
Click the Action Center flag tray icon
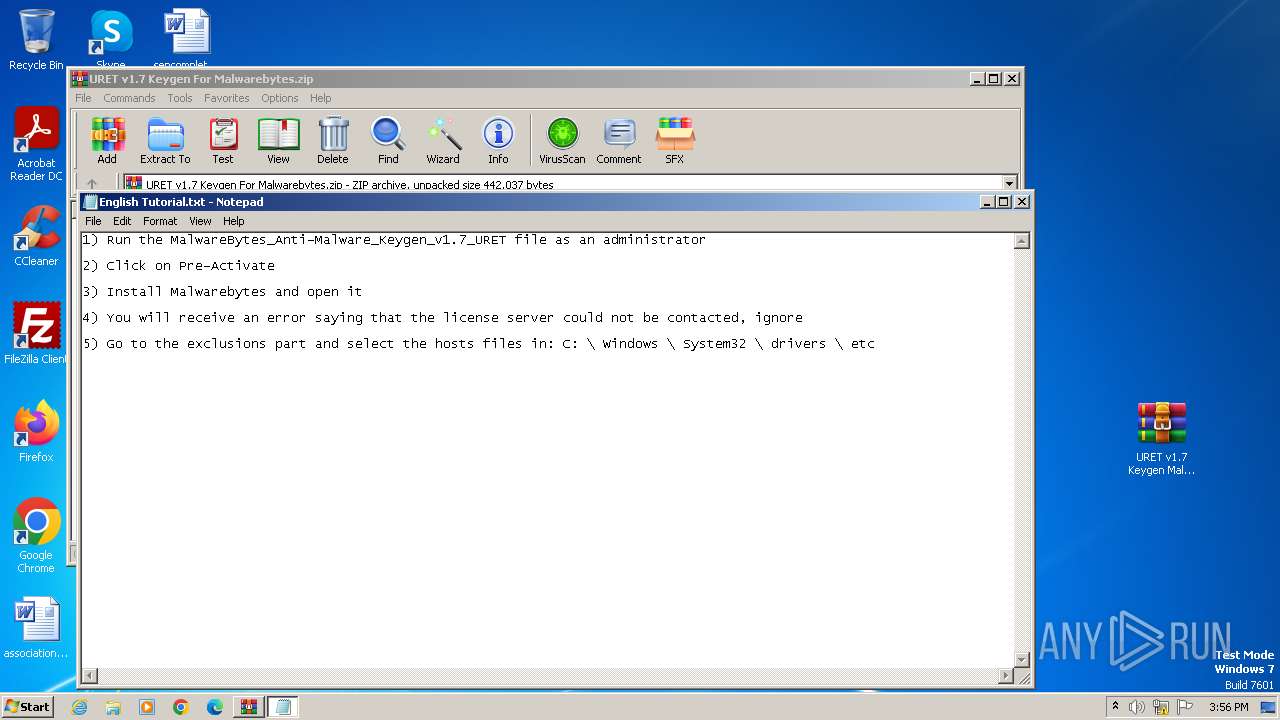click(x=1185, y=707)
